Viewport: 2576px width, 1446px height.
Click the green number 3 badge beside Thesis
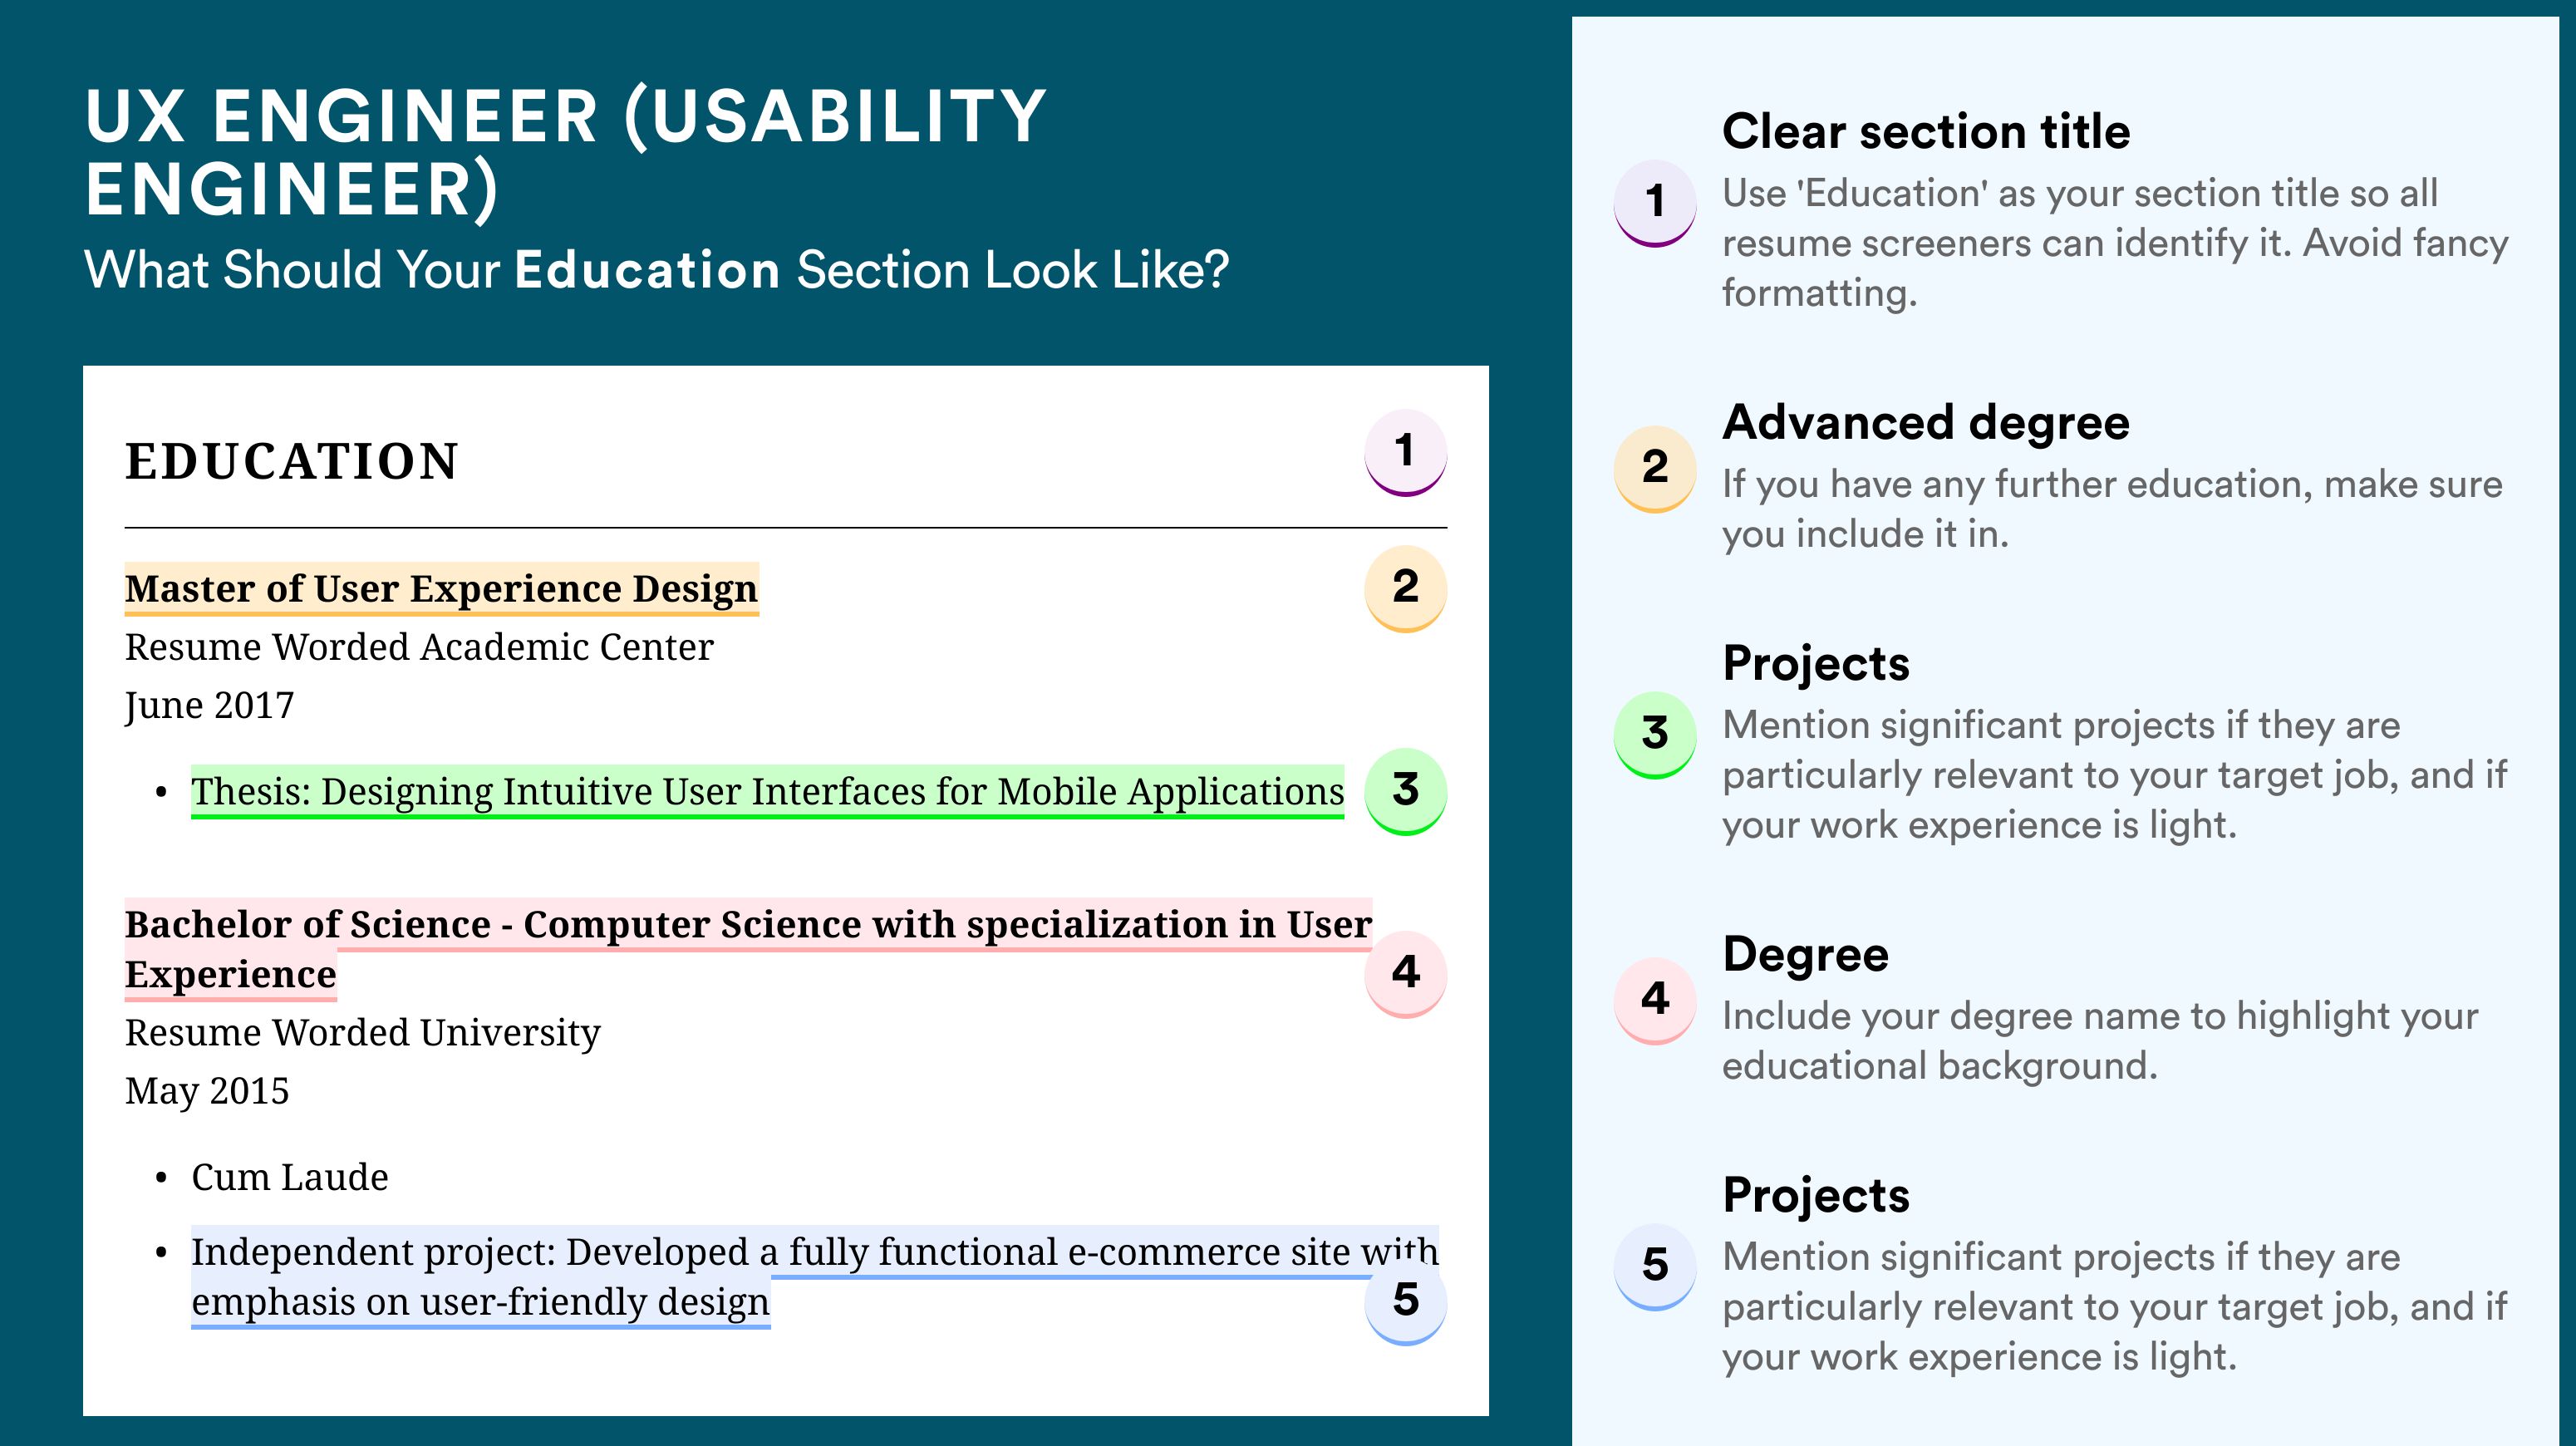point(1405,792)
